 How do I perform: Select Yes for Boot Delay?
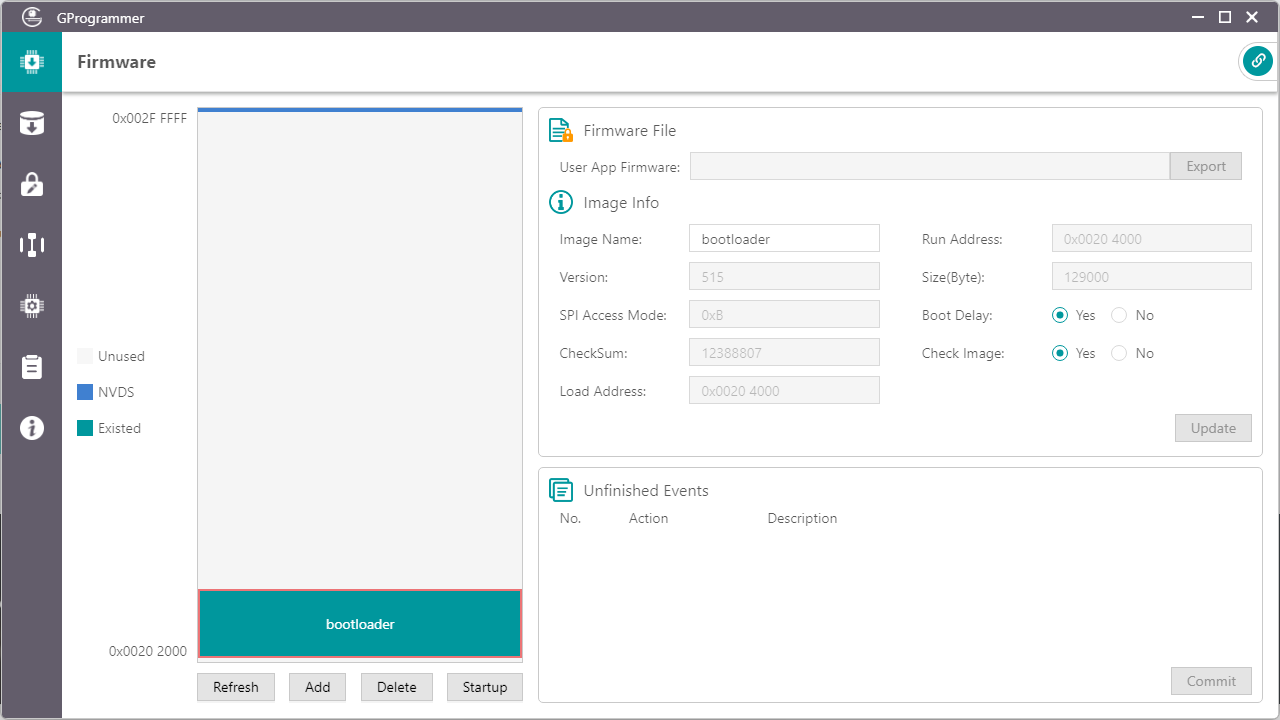pos(1060,315)
